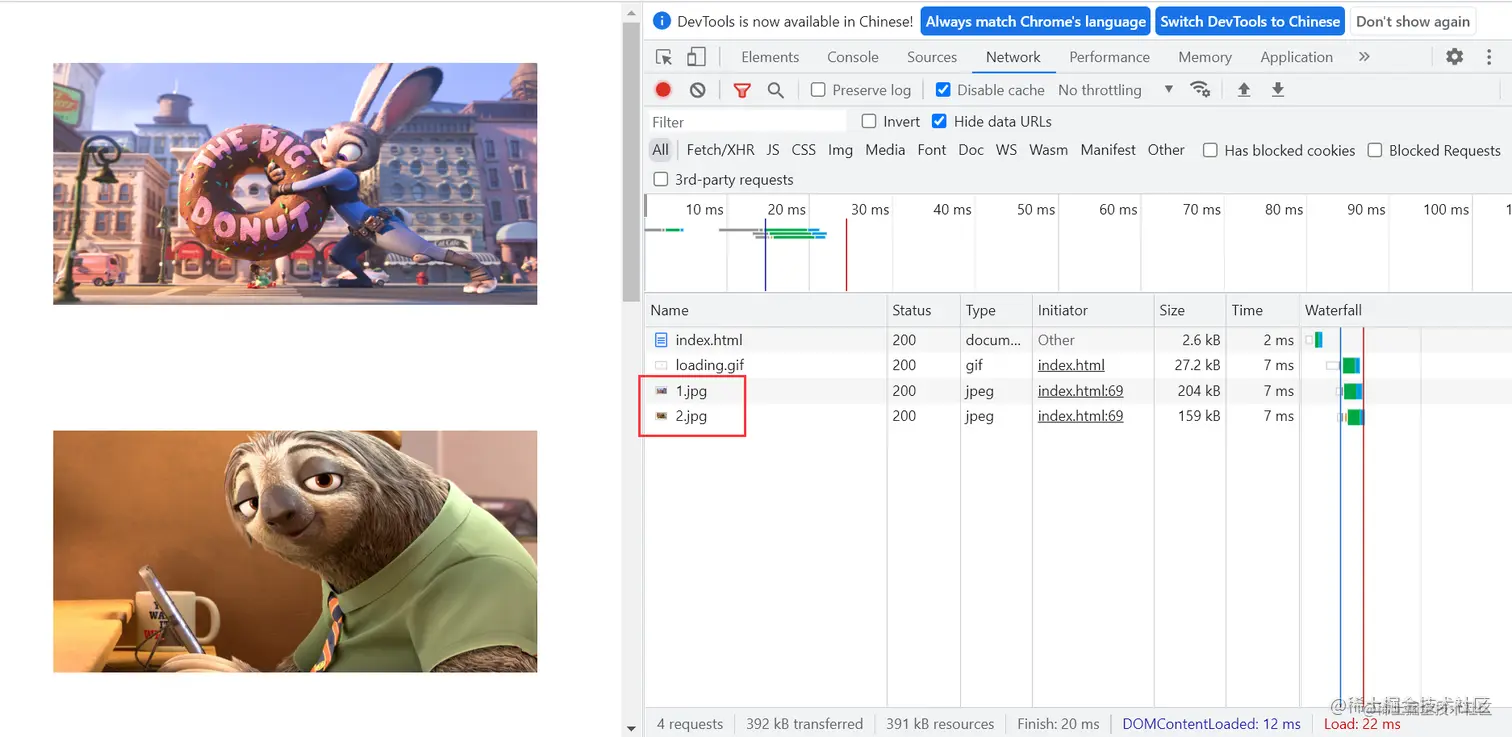Image resolution: width=1512 pixels, height=737 pixels.
Task: Open index.html:69 initiator of 1.jpg
Action: [x=1080, y=391]
